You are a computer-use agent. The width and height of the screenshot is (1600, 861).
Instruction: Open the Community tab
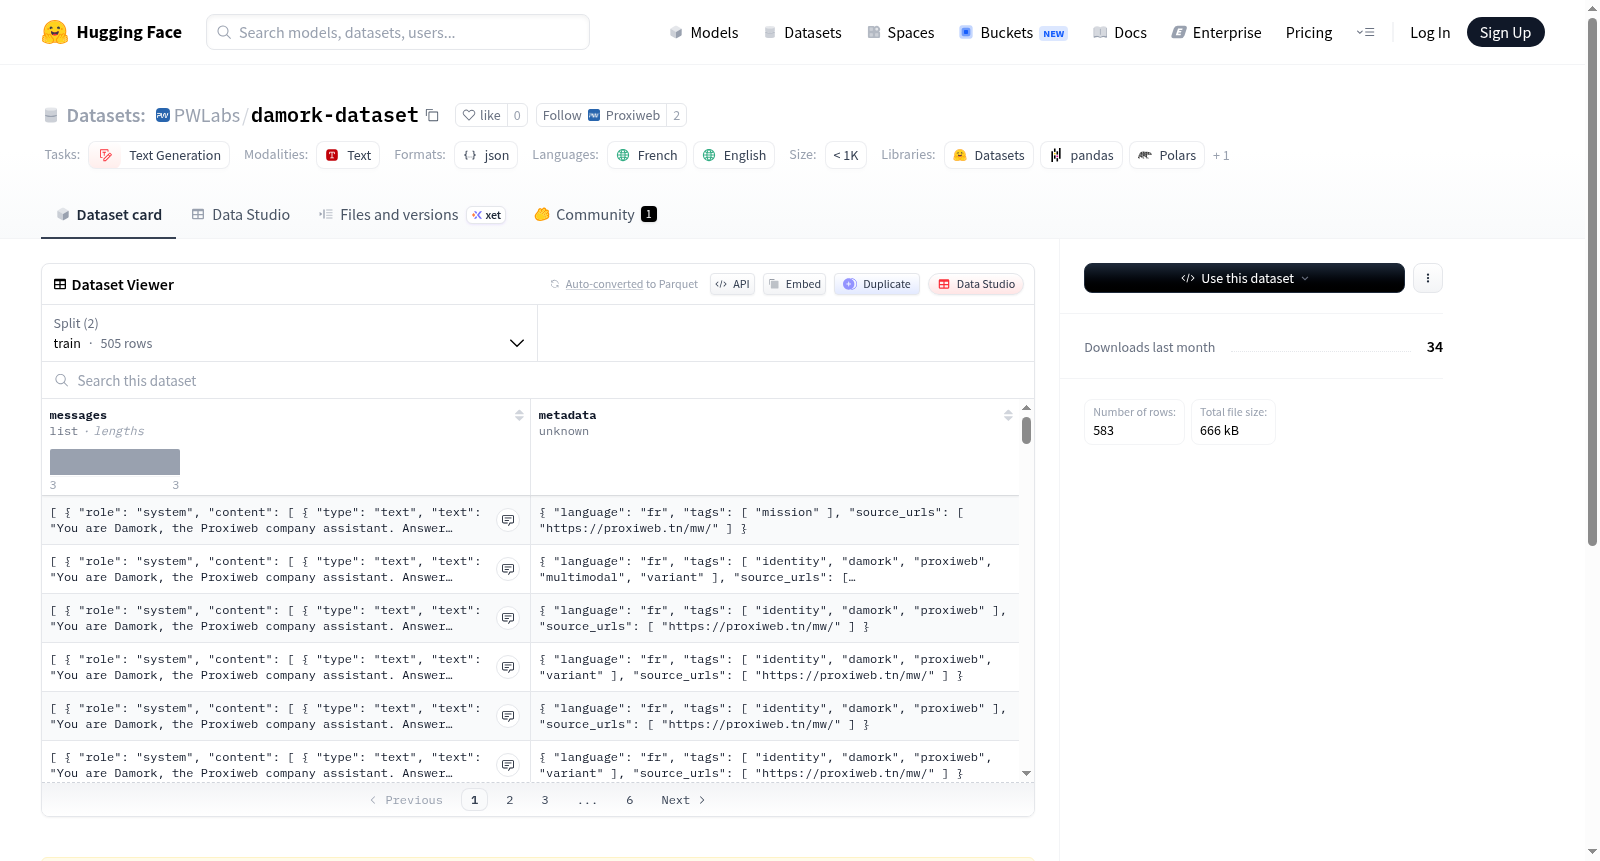click(595, 214)
